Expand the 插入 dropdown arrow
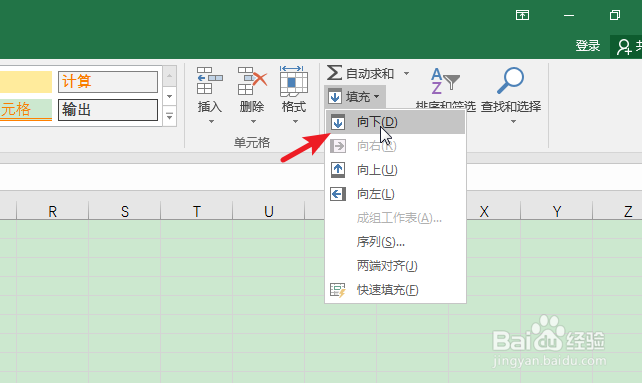The image size is (642, 383). 211,121
